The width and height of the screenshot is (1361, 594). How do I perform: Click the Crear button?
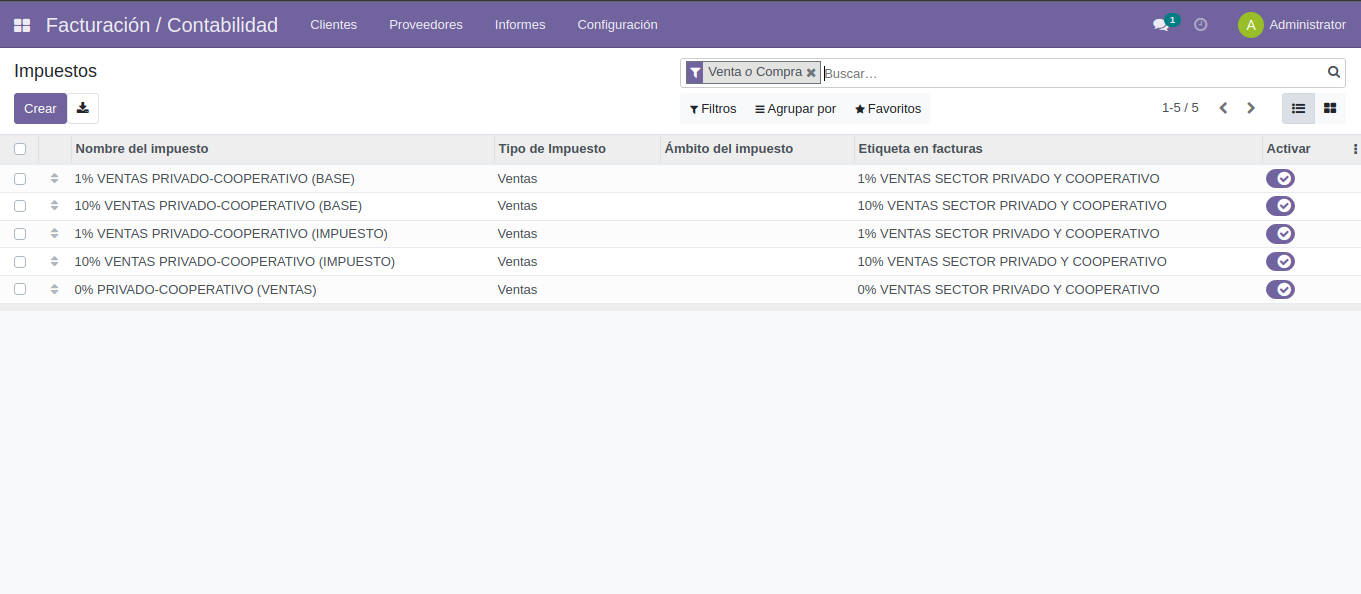(x=40, y=108)
